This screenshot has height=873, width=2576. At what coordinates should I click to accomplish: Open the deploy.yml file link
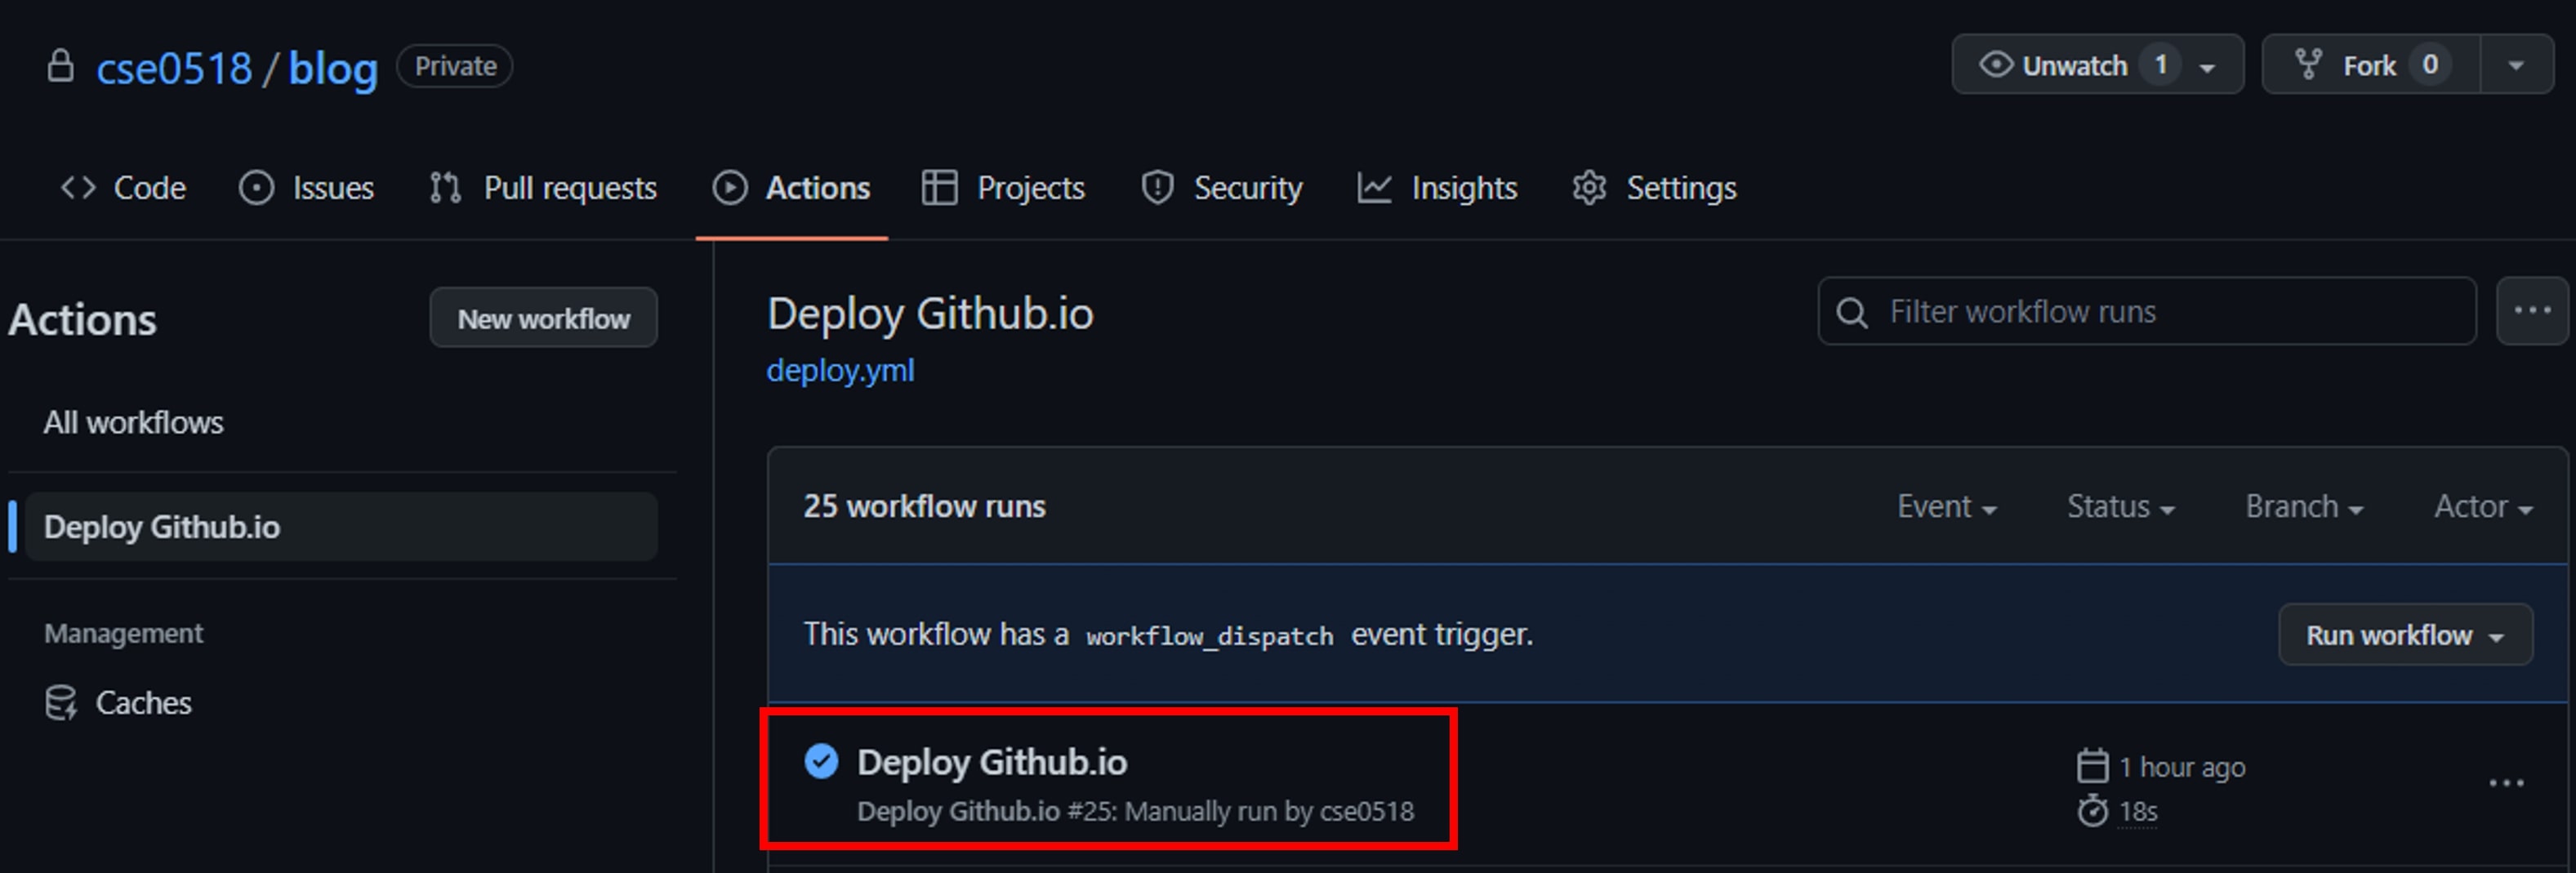coord(840,371)
